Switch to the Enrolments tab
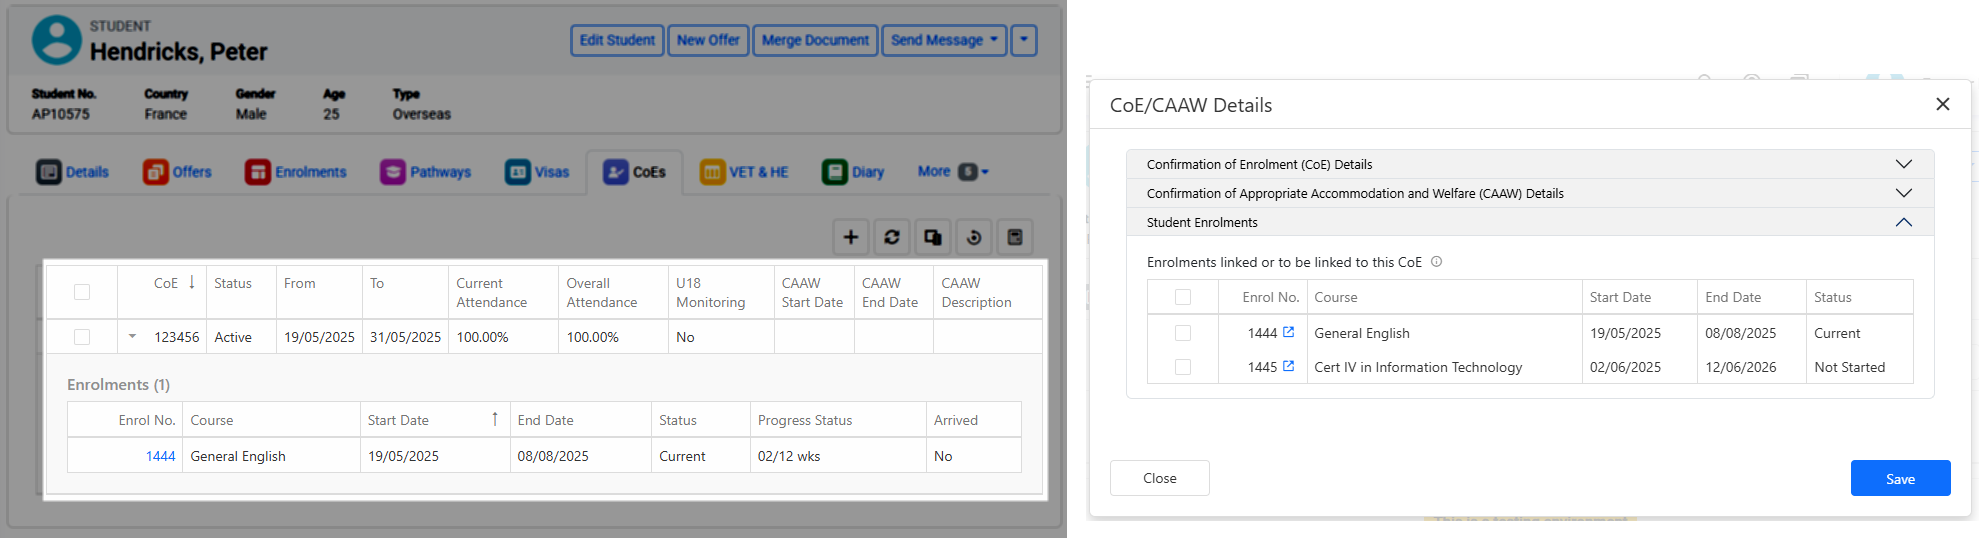 pyautogui.click(x=296, y=172)
